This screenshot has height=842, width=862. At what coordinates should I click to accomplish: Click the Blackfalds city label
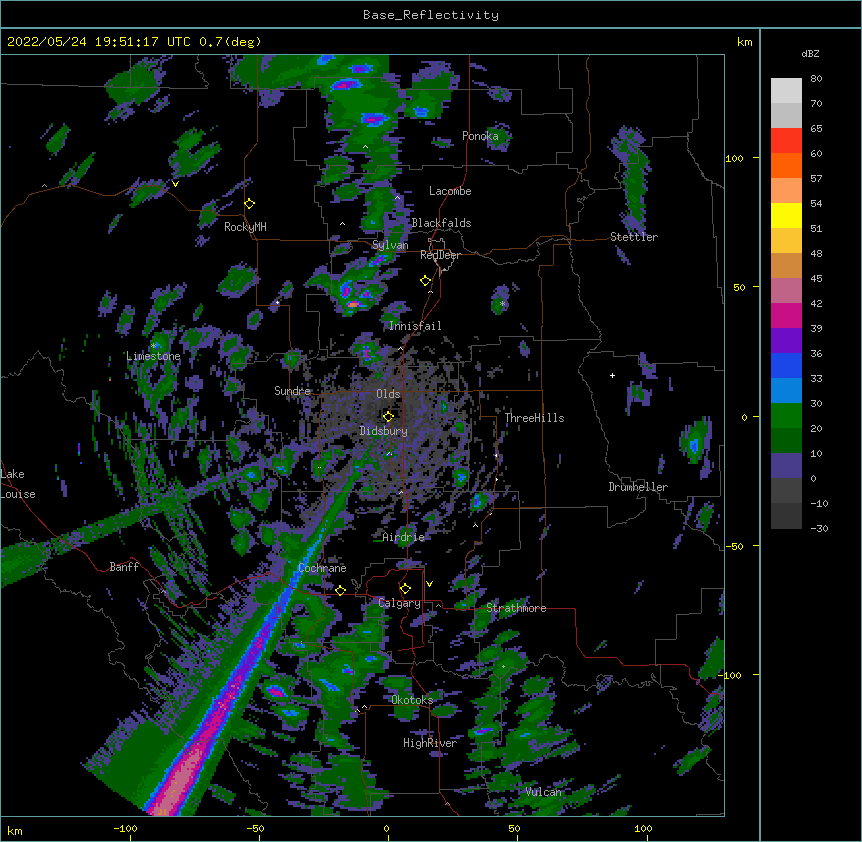click(x=441, y=223)
